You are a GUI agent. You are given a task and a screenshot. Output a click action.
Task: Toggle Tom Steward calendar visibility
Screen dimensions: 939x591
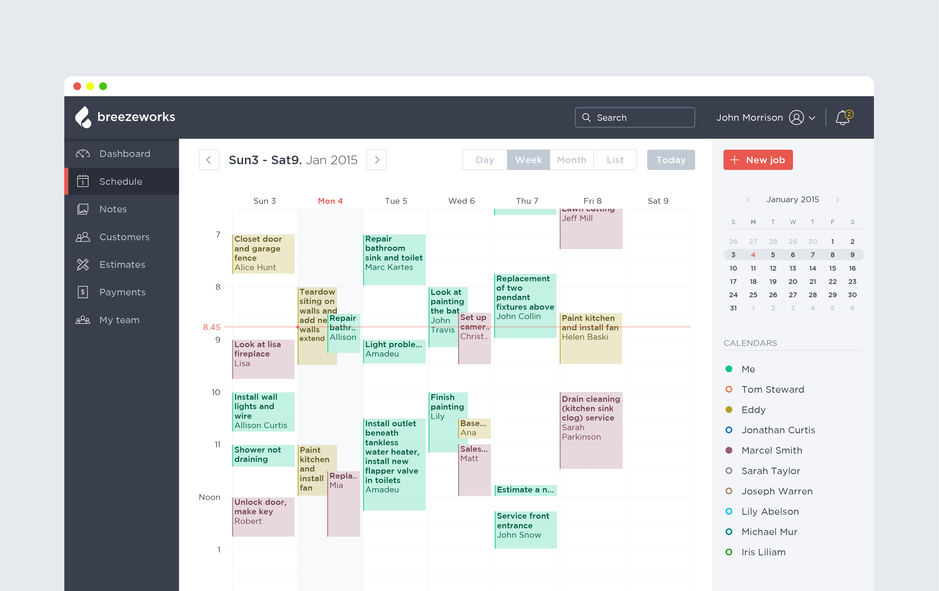729,389
